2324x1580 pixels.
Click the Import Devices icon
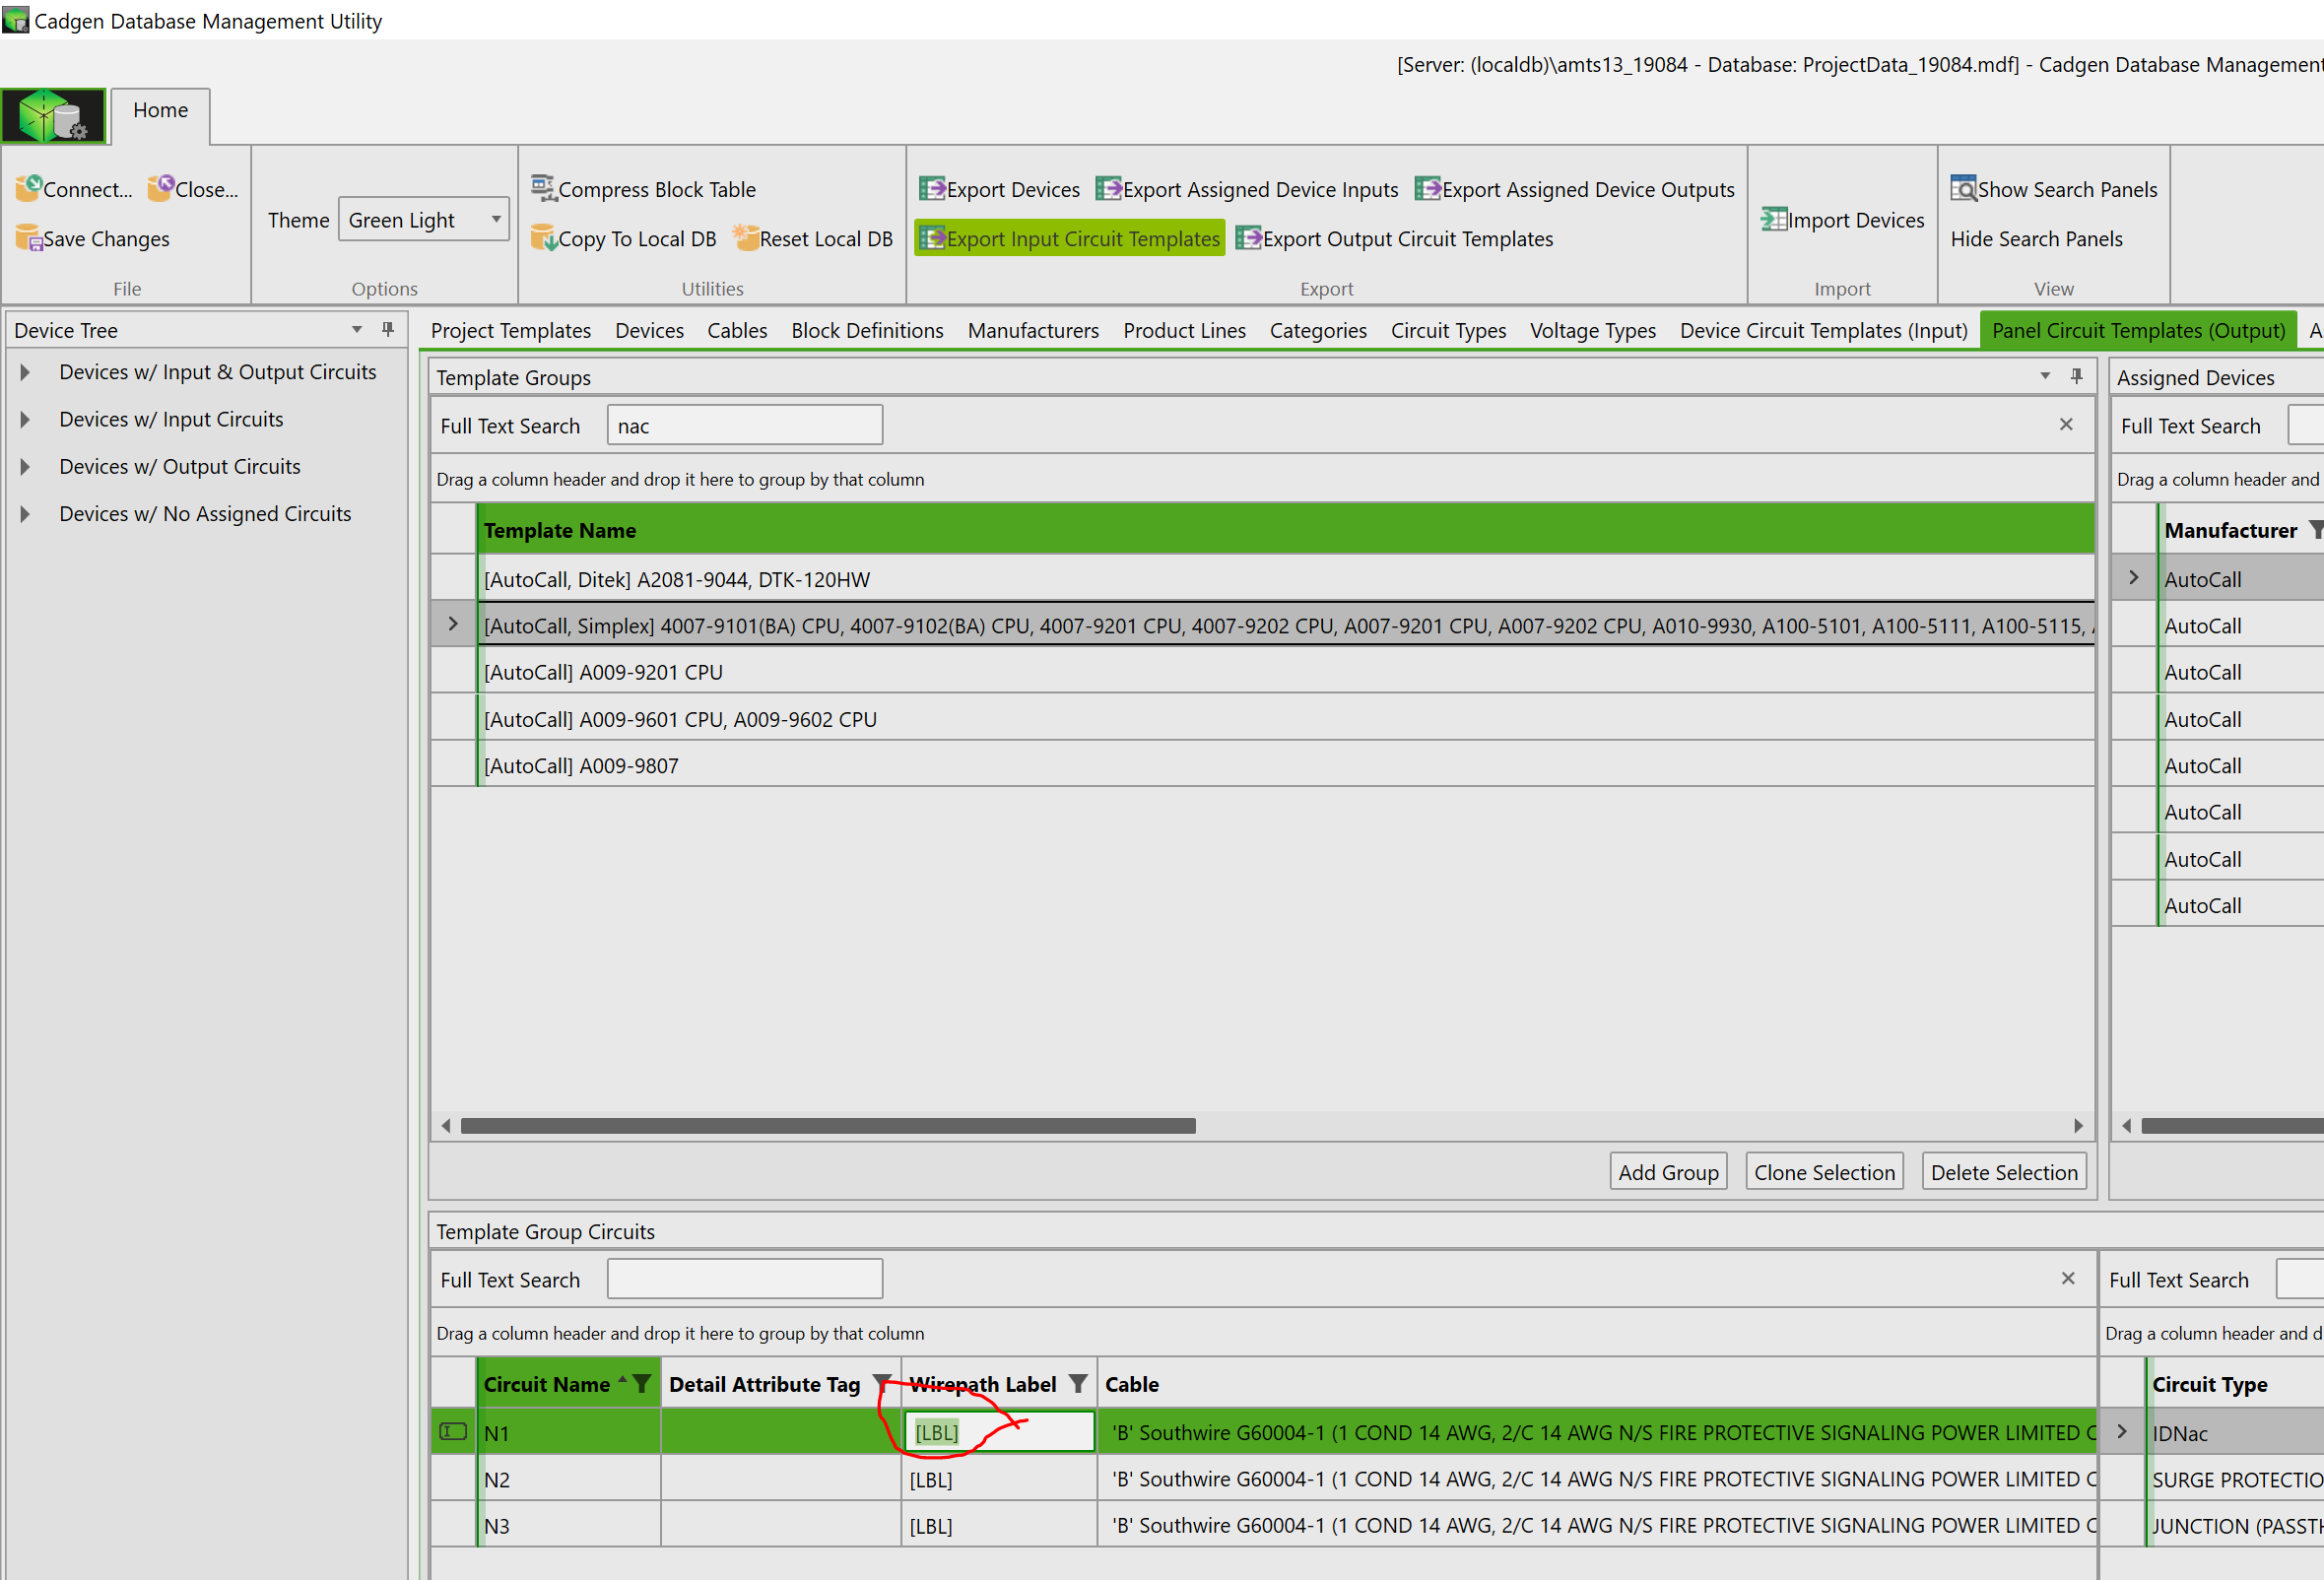coord(1773,219)
